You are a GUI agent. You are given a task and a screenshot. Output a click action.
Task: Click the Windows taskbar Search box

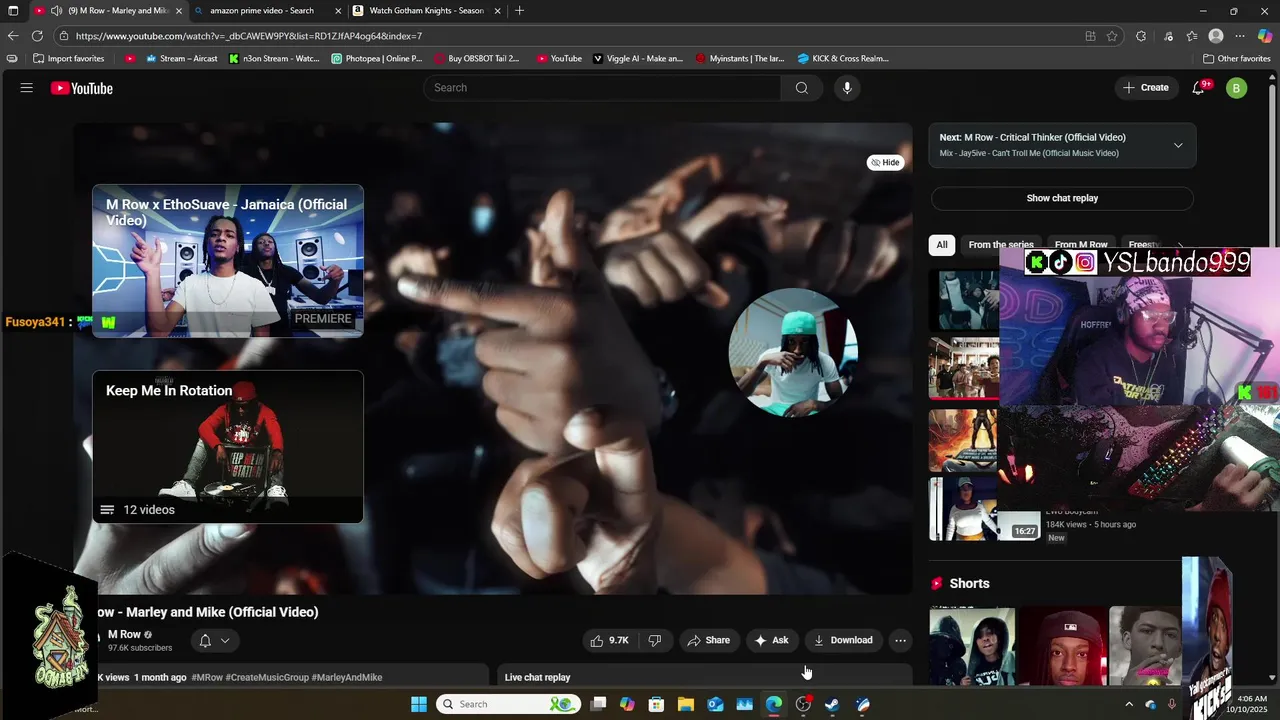508,704
